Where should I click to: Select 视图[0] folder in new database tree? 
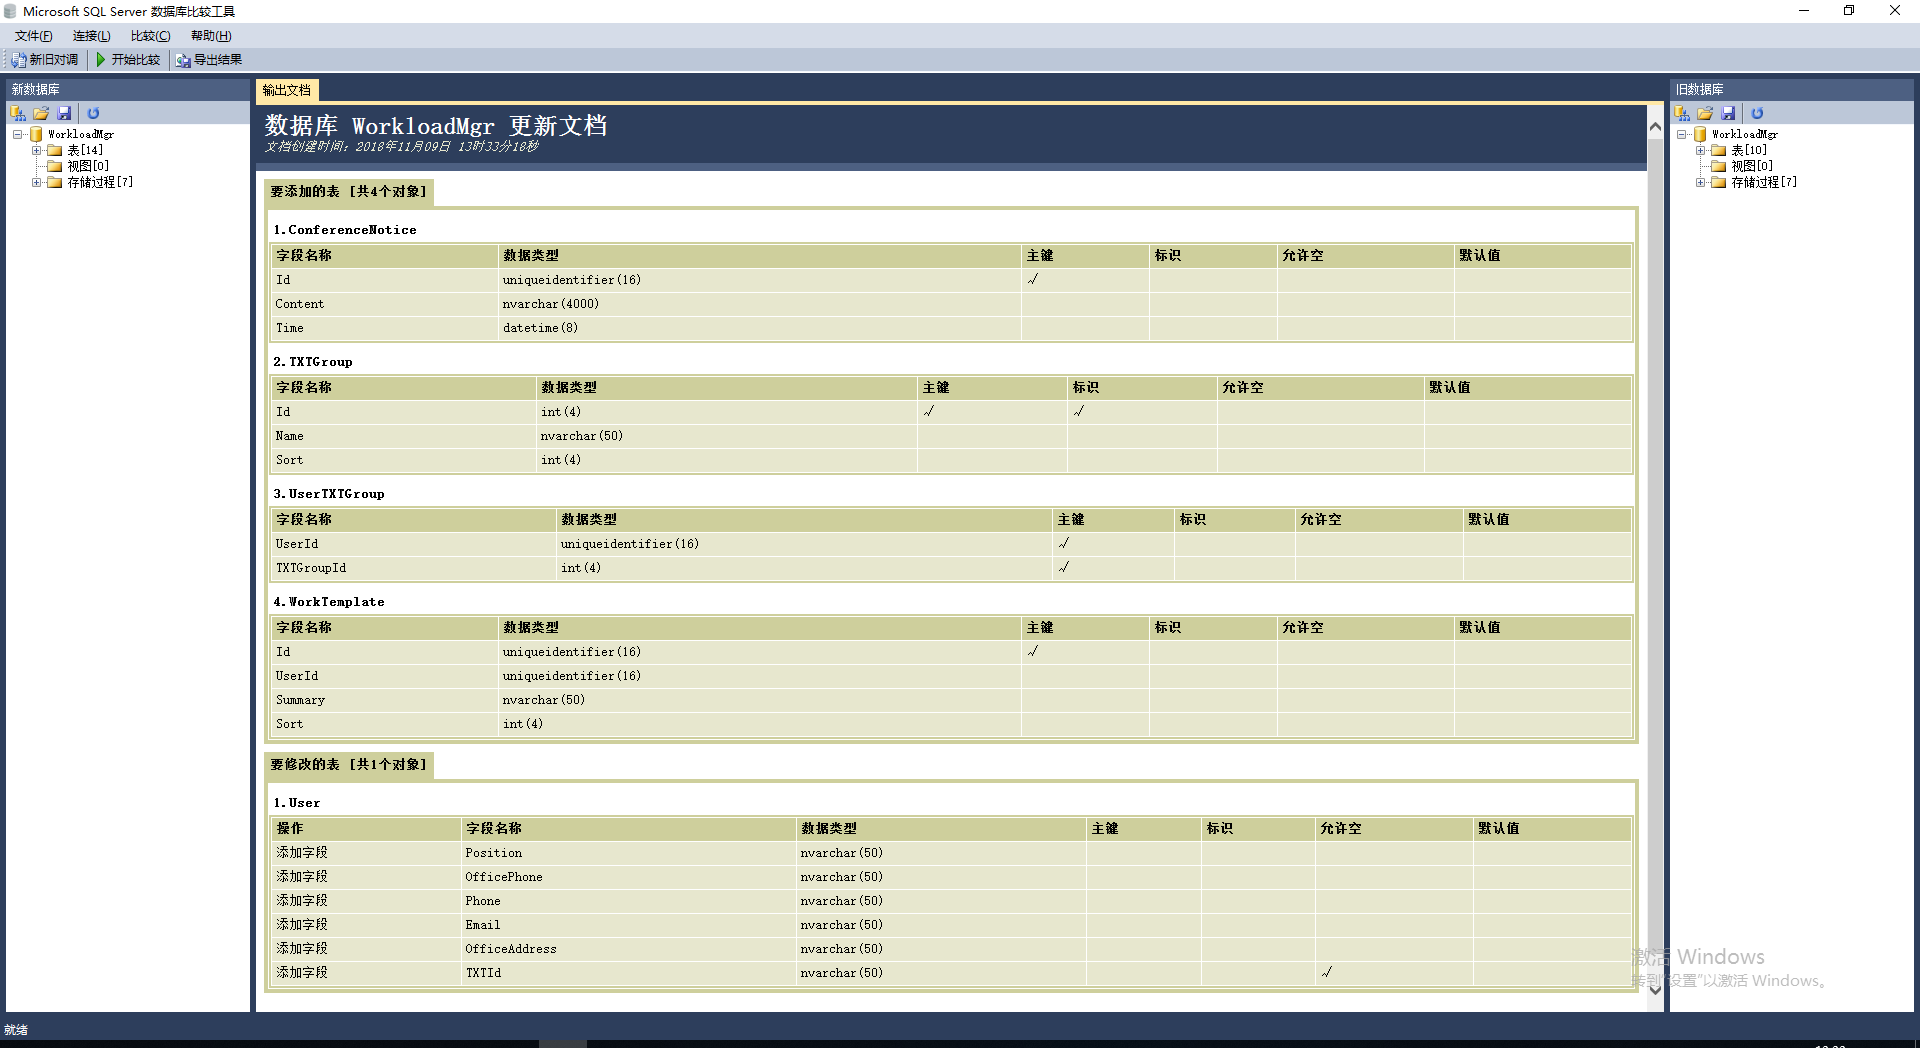(87, 166)
